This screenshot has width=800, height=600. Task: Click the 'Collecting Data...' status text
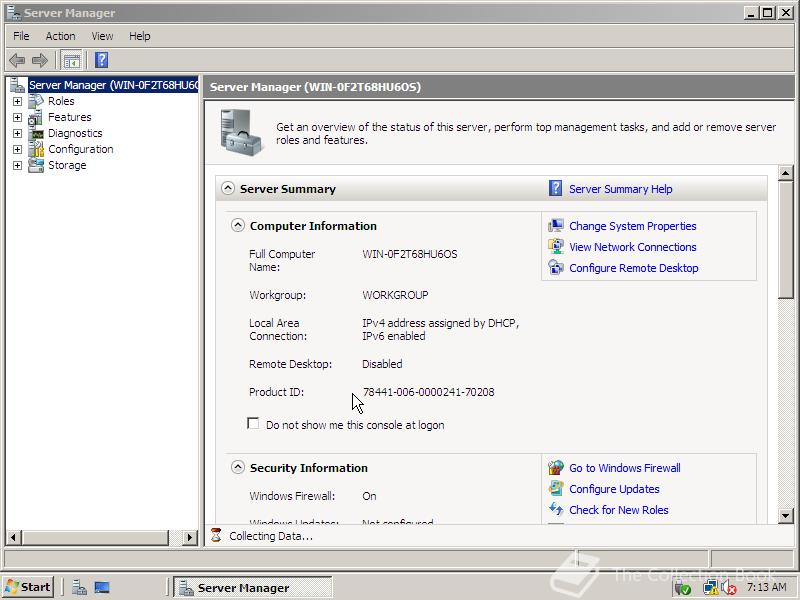[x=271, y=536]
